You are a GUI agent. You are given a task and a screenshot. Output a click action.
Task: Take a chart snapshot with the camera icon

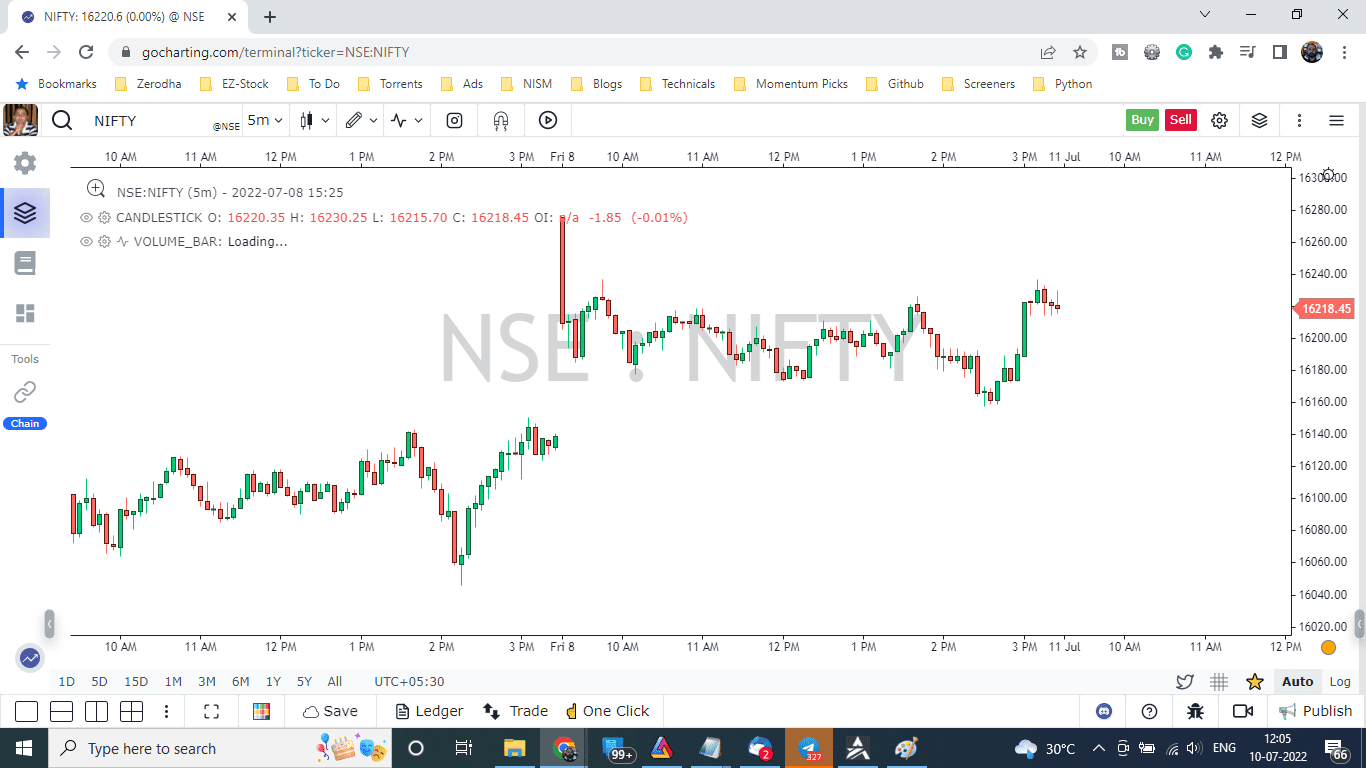(454, 120)
